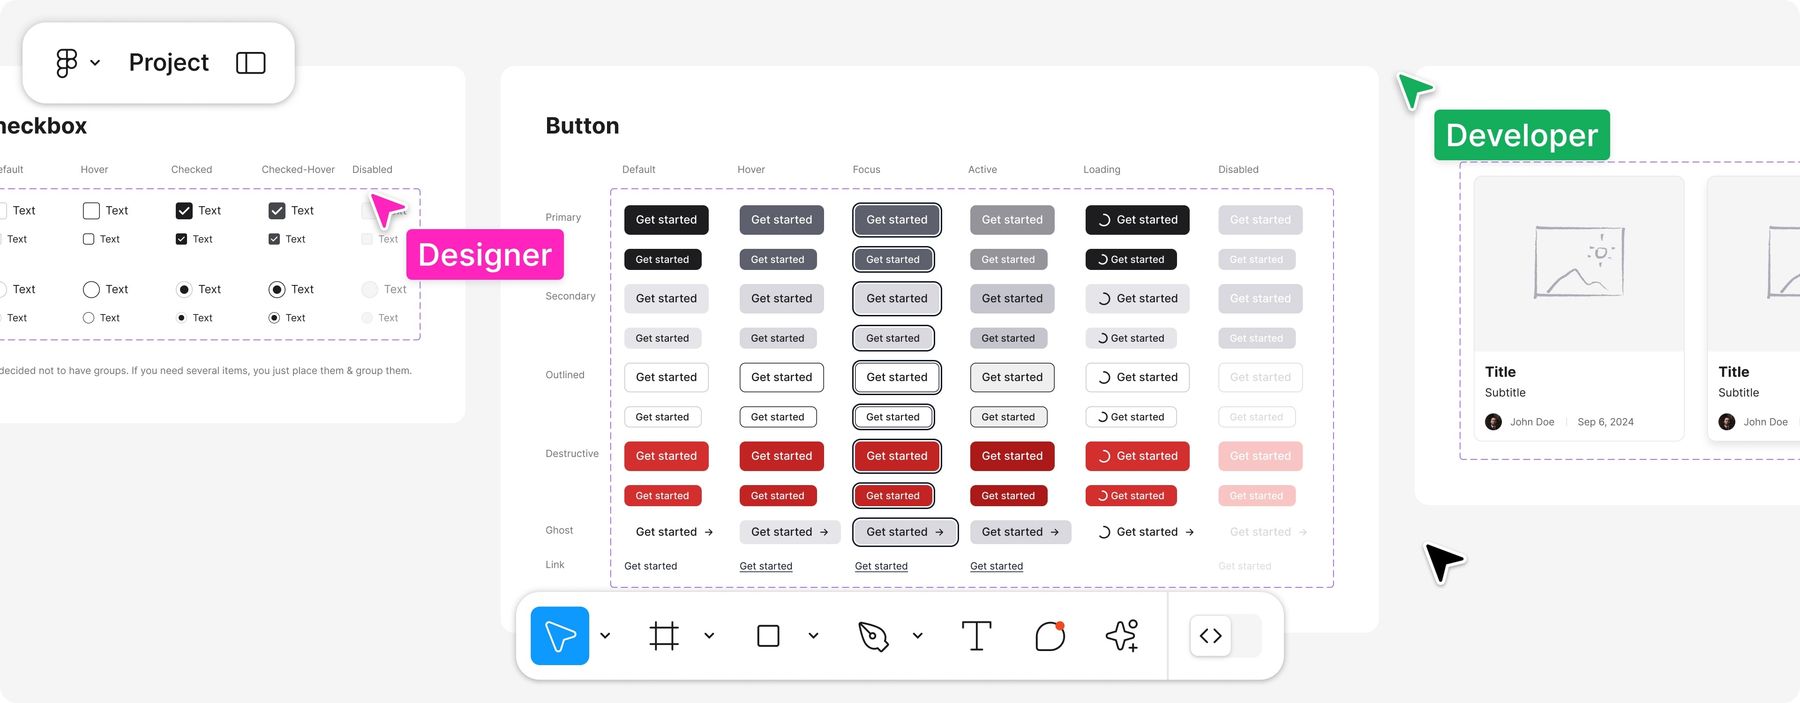Click Focus column header in Button frame
The width and height of the screenshot is (1800, 703).
pyautogui.click(x=866, y=170)
